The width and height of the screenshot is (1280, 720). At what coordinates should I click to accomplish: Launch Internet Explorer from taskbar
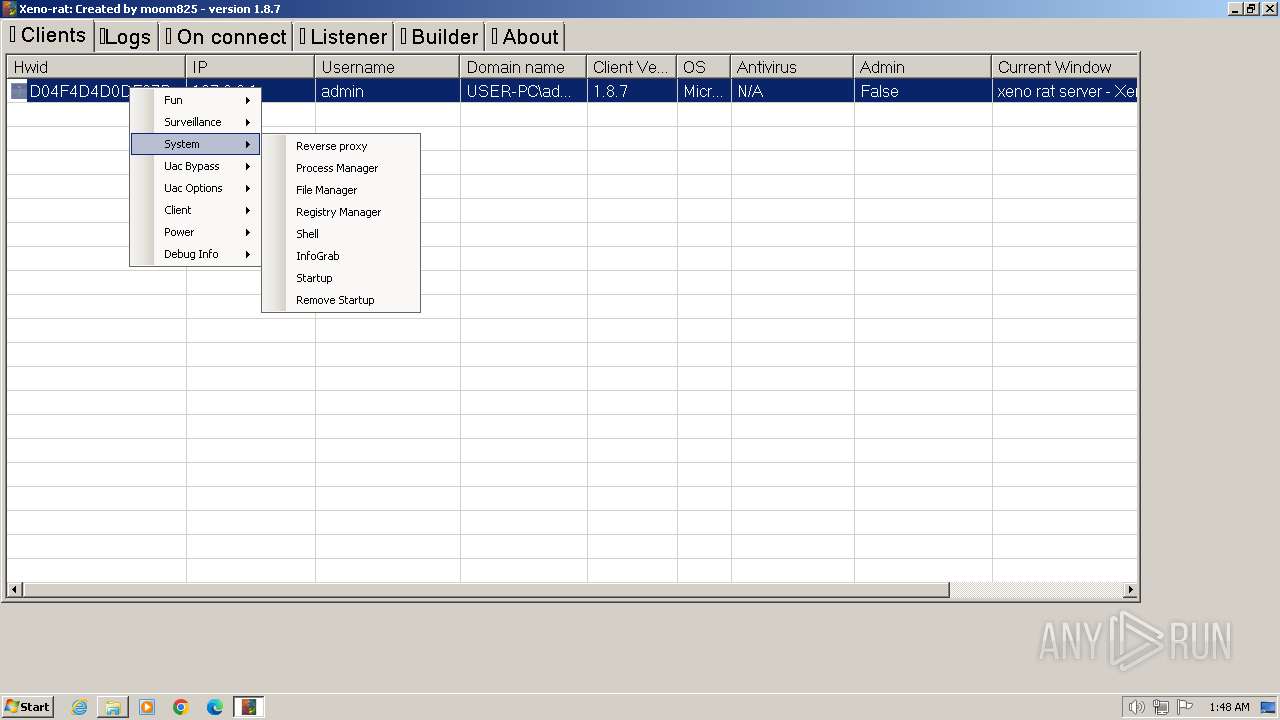point(79,707)
